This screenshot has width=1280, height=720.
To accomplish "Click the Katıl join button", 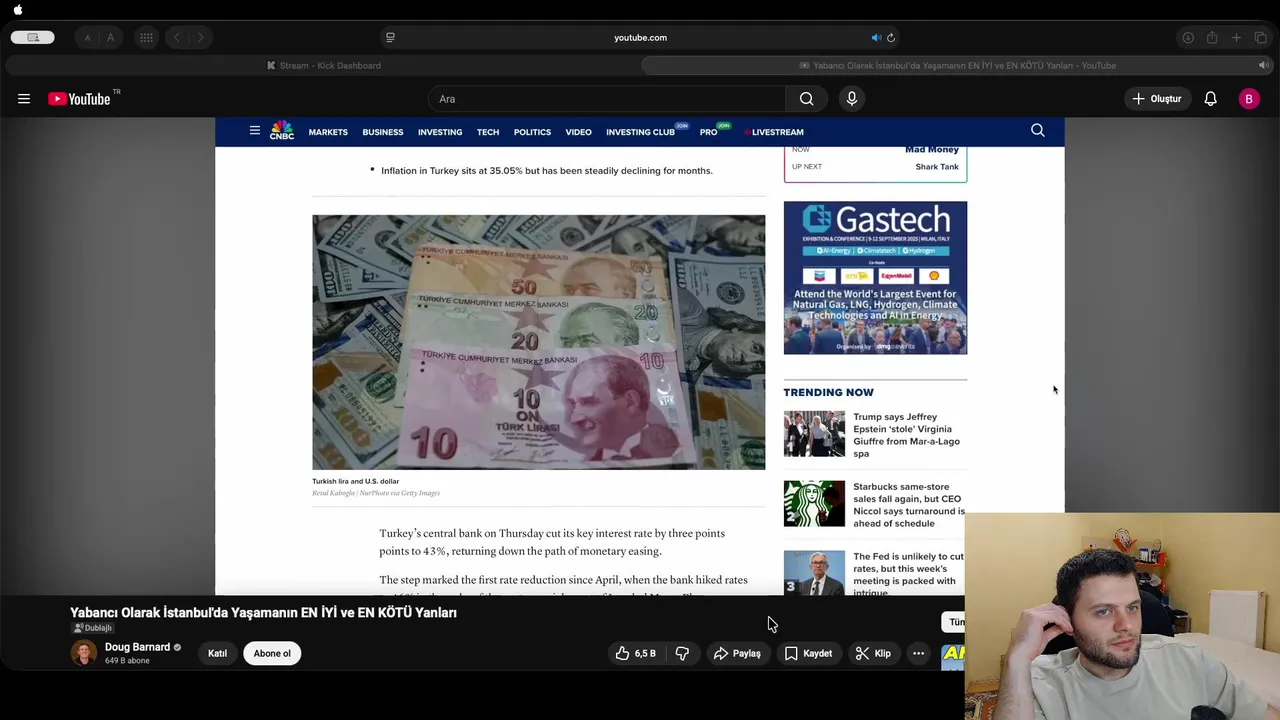I will [x=217, y=654].
